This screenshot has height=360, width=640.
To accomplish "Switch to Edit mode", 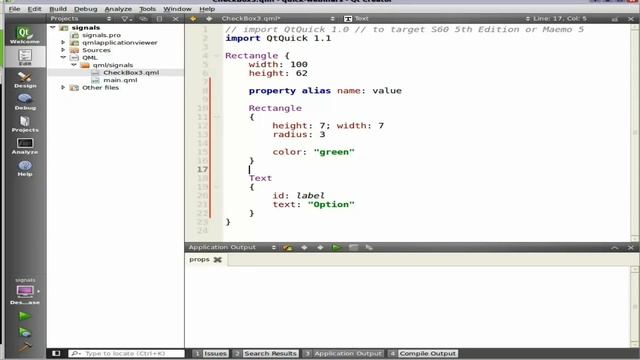I will pyautogui.click(x=25, y=57).
